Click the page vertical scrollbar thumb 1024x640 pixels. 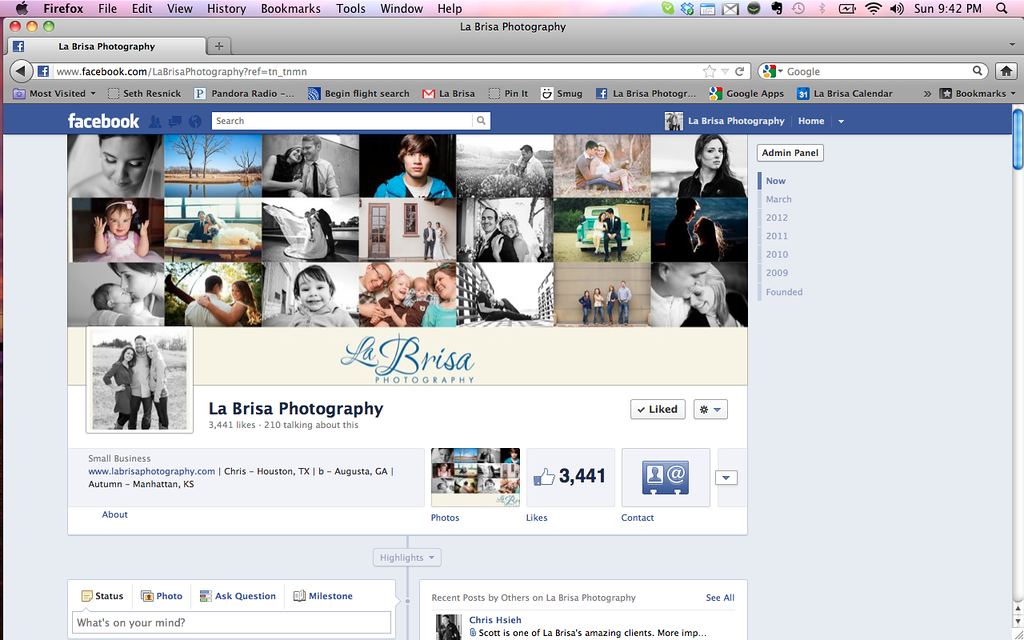coord(1017,138)
